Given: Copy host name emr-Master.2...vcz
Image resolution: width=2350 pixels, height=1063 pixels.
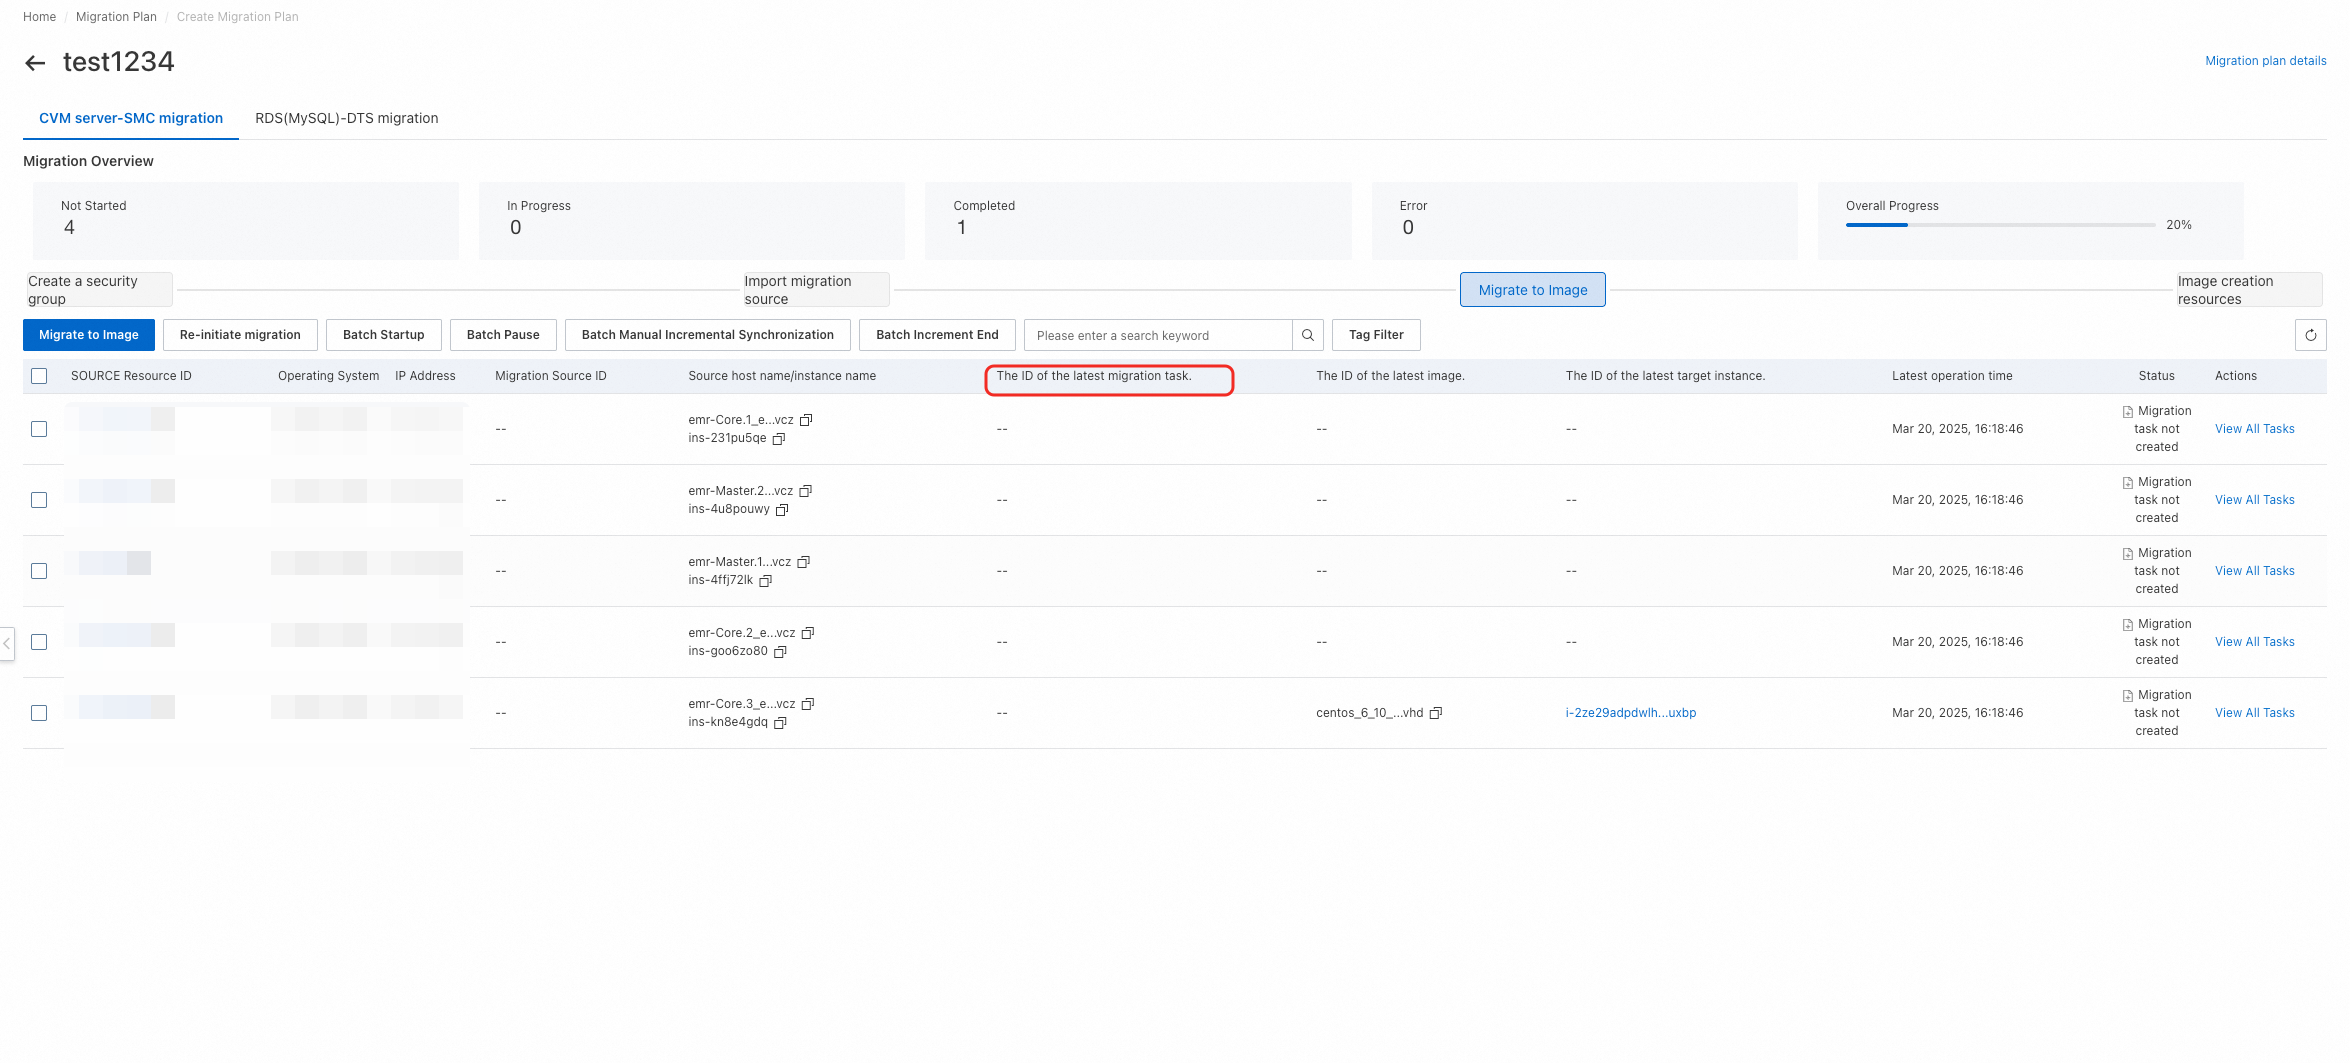Looking at the screenshot, I should 806,491.
